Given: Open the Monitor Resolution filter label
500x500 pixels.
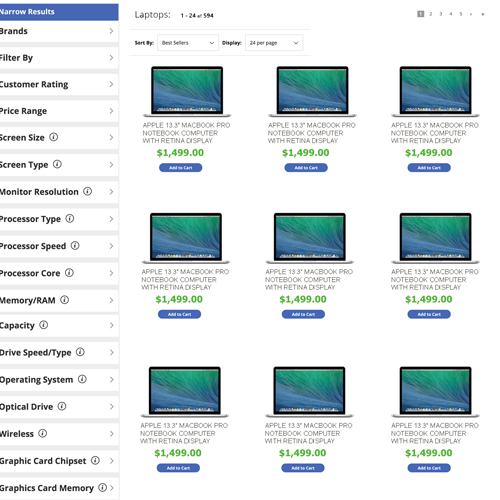Looking at the screenshot, I should tap(39, 192).
